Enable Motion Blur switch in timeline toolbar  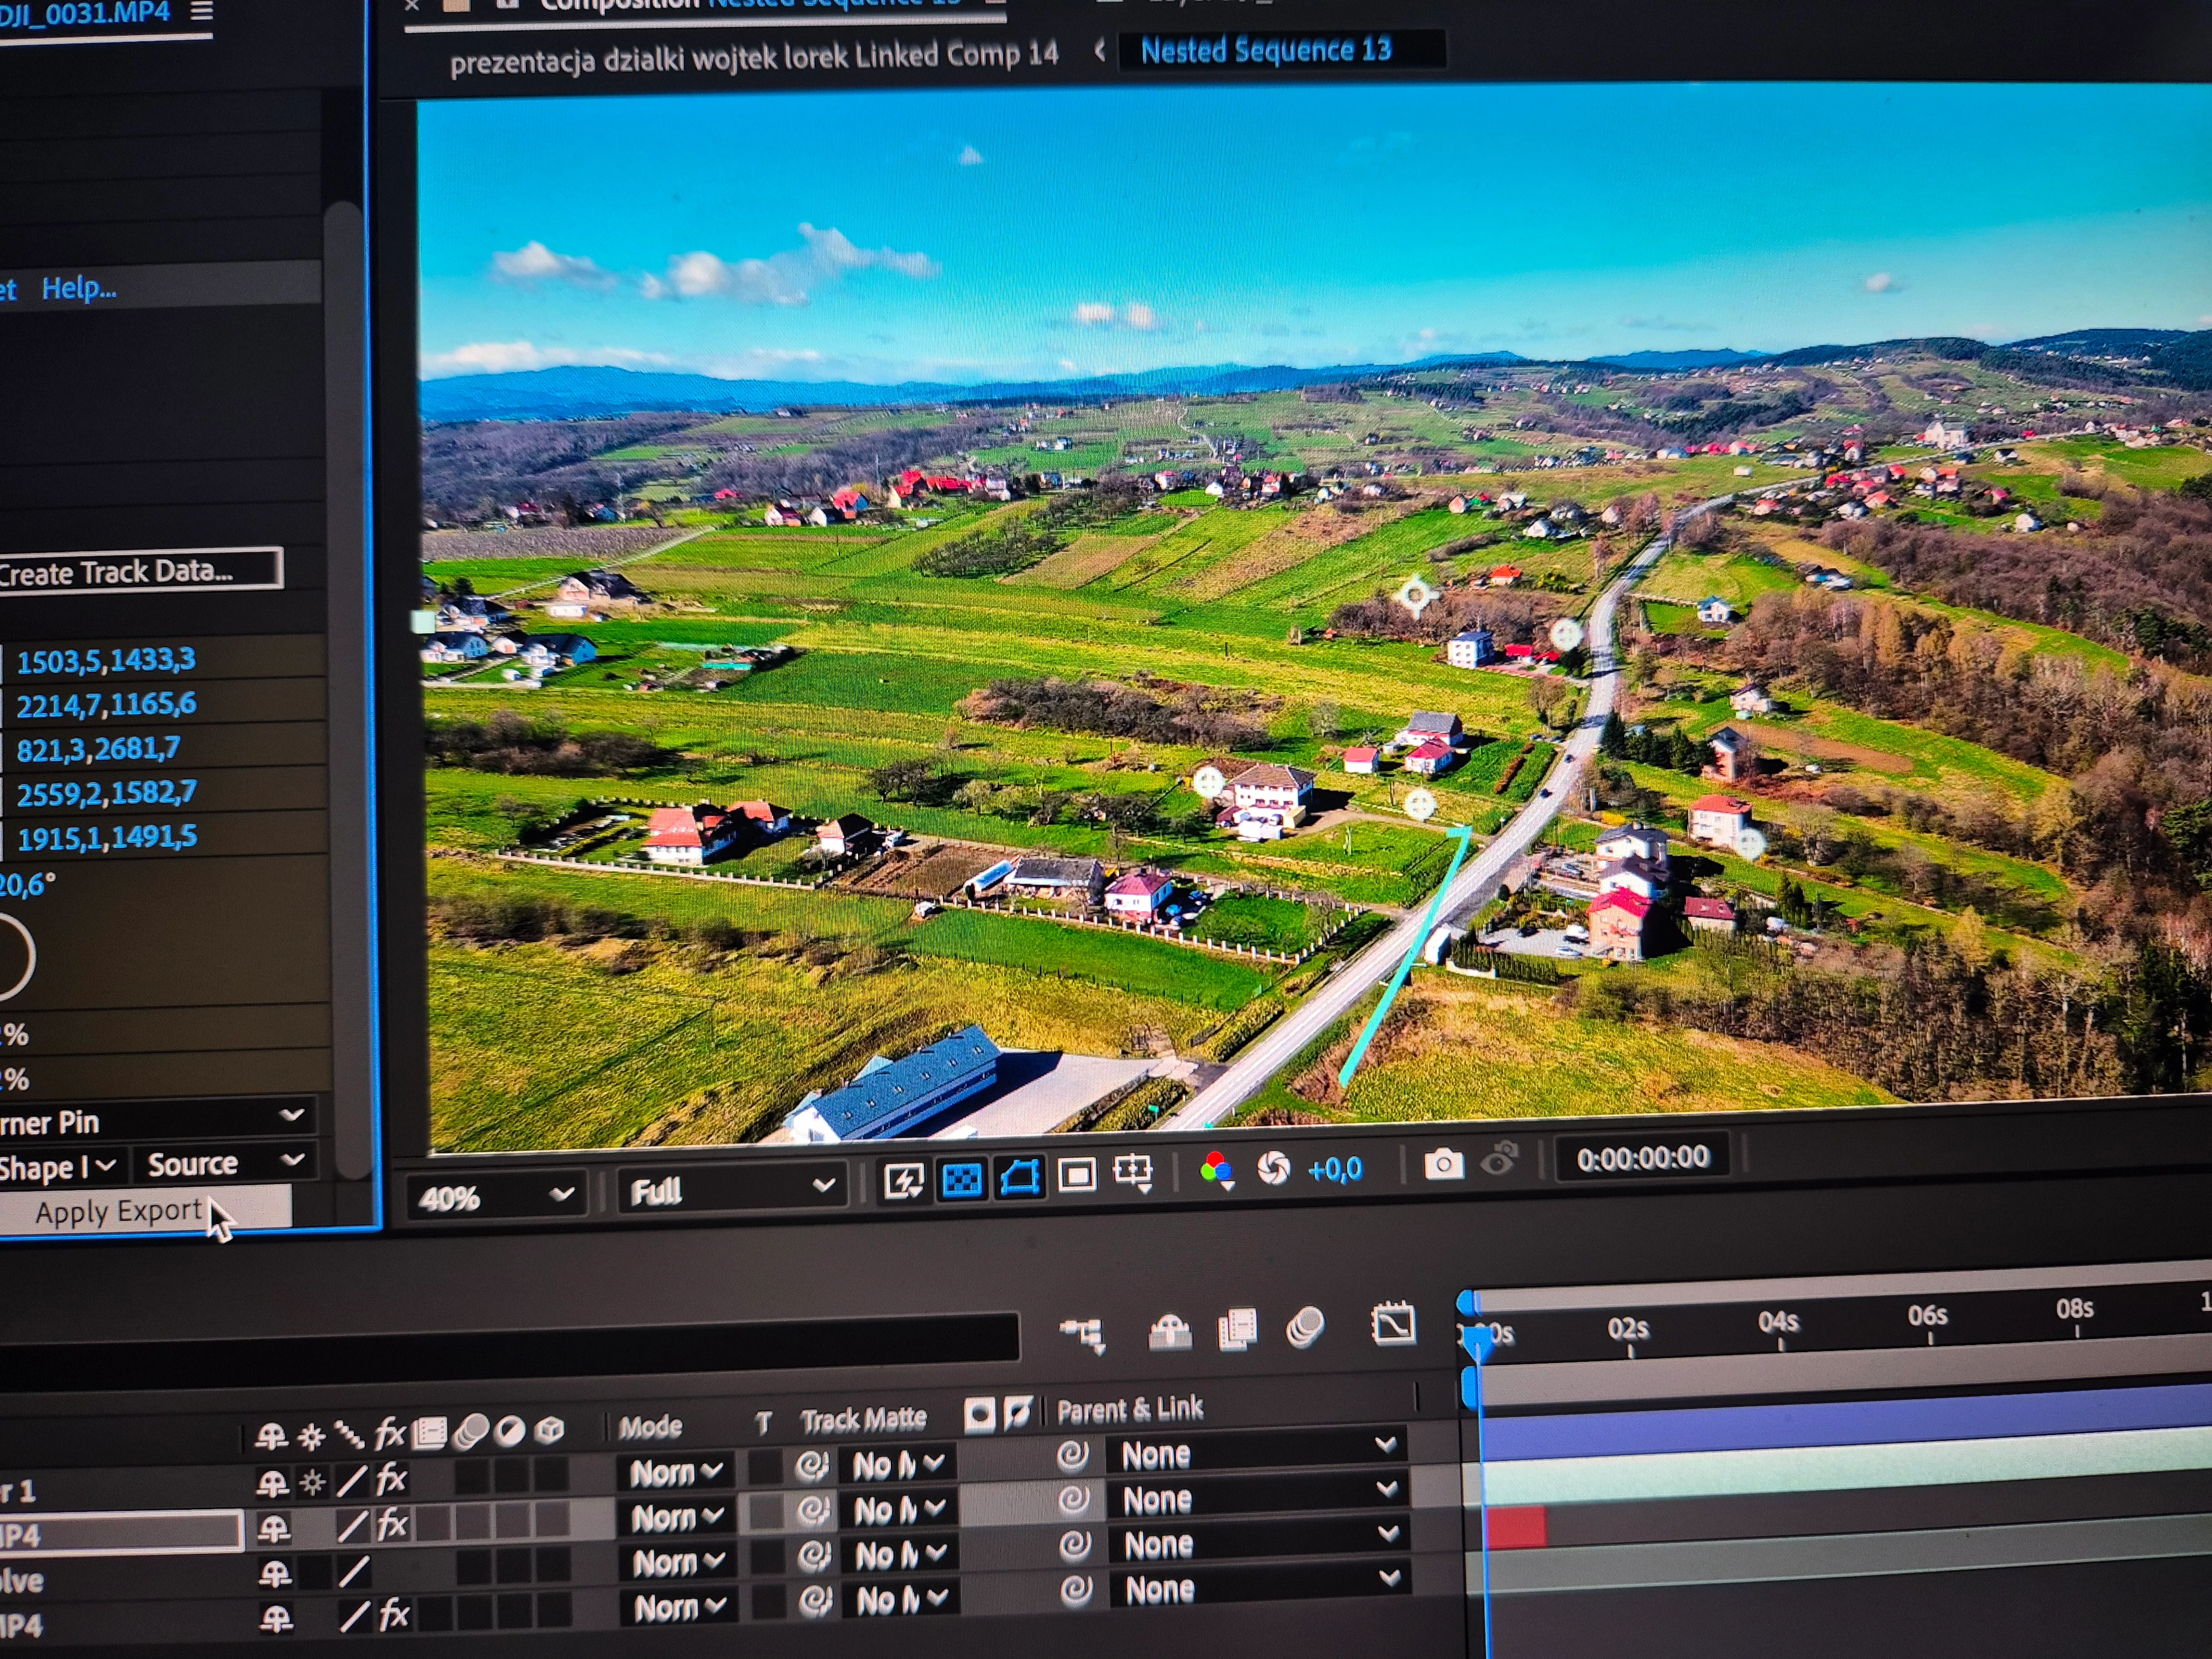click(1305, 1328)
